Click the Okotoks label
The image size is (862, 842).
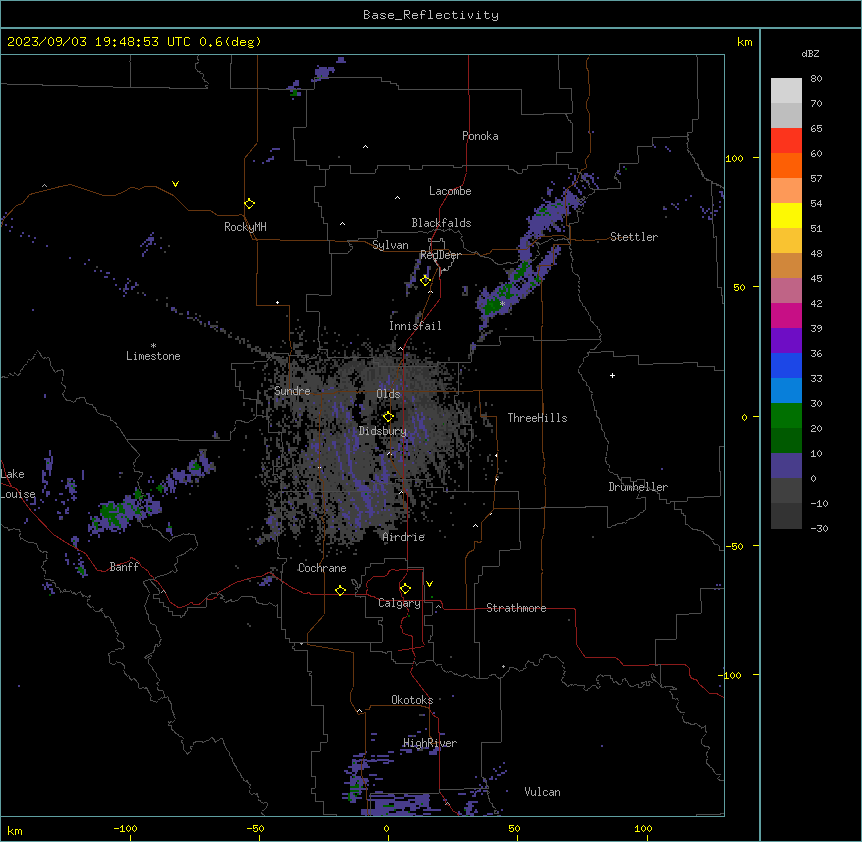[x=412, y=700]
